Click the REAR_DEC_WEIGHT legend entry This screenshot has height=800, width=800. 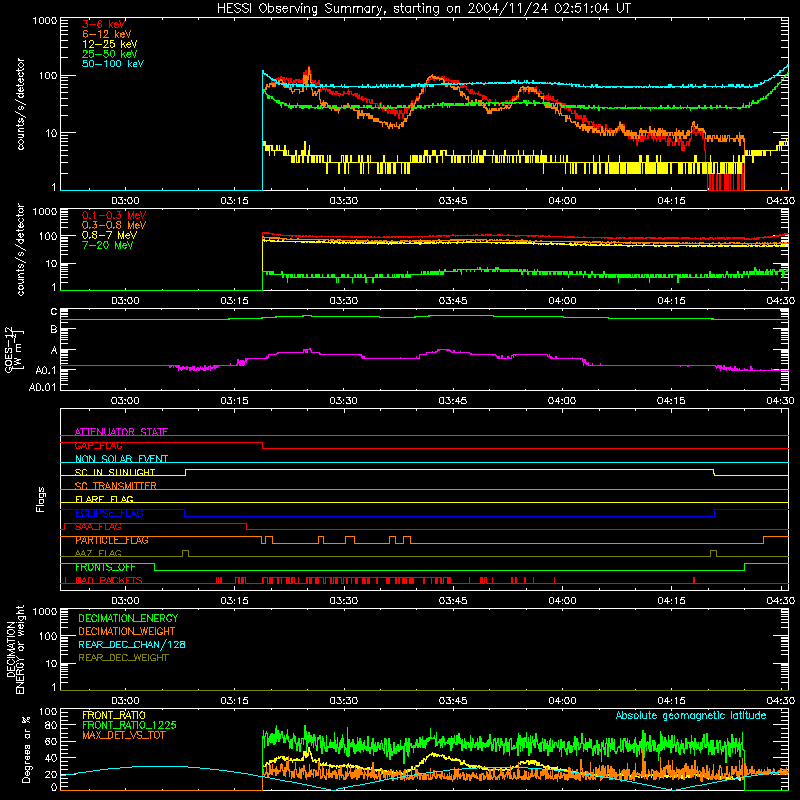(123, 658)
